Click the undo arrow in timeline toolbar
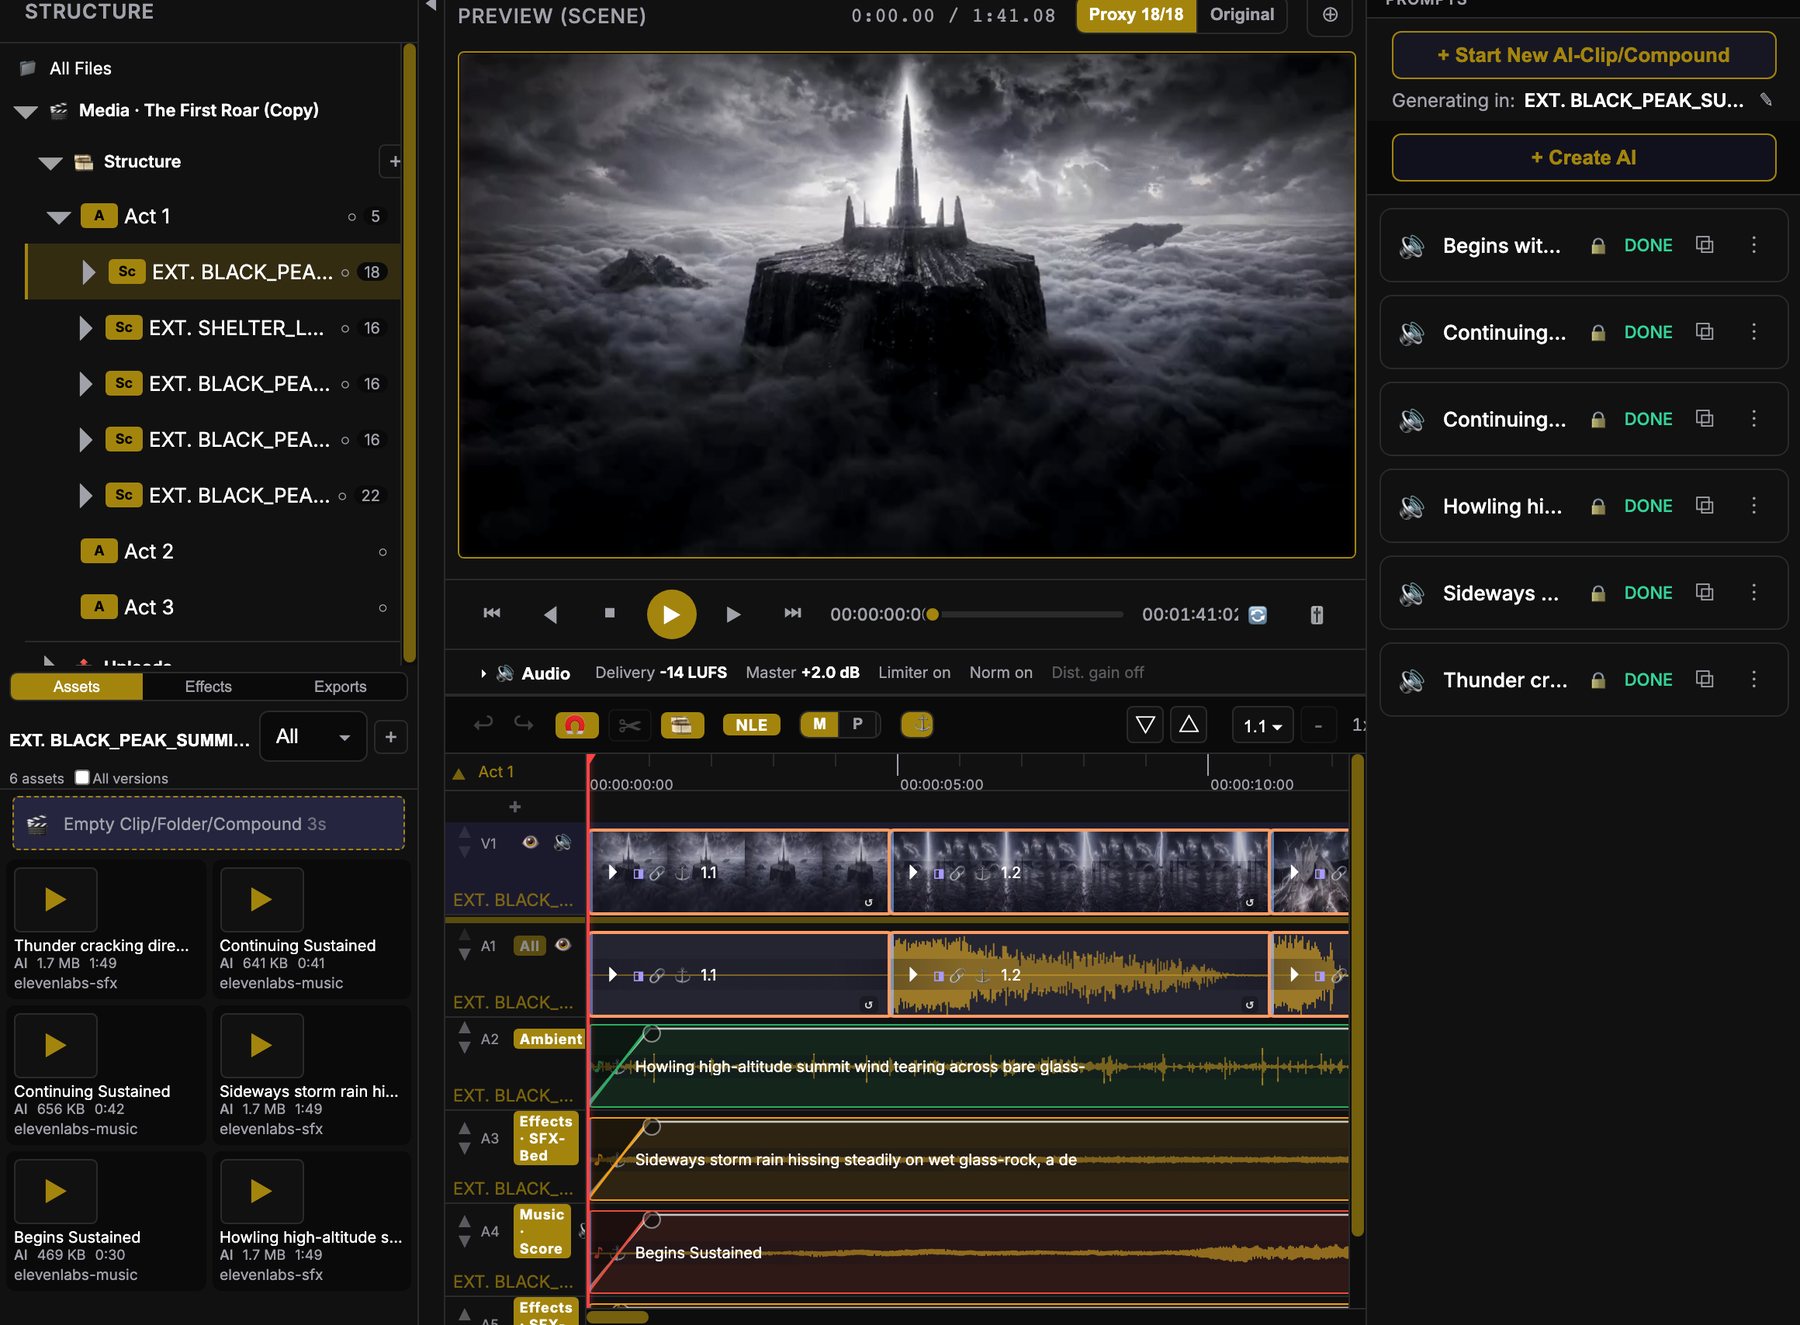 pyautogui.click(x=483, y=723)
